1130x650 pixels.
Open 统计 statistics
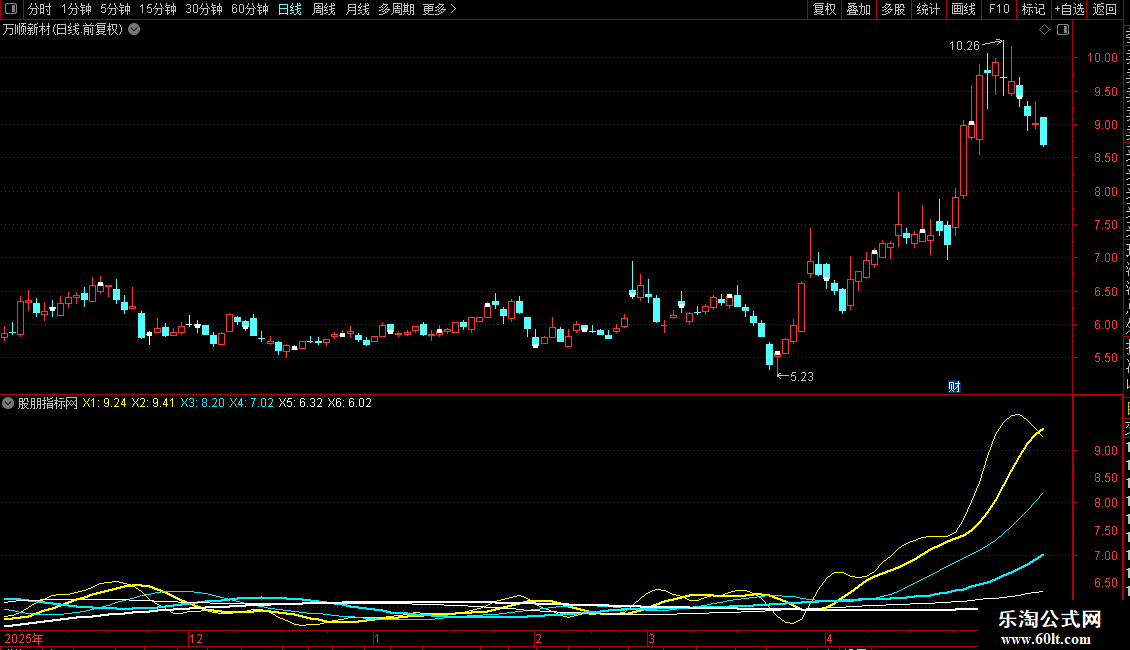pos(927,9)
